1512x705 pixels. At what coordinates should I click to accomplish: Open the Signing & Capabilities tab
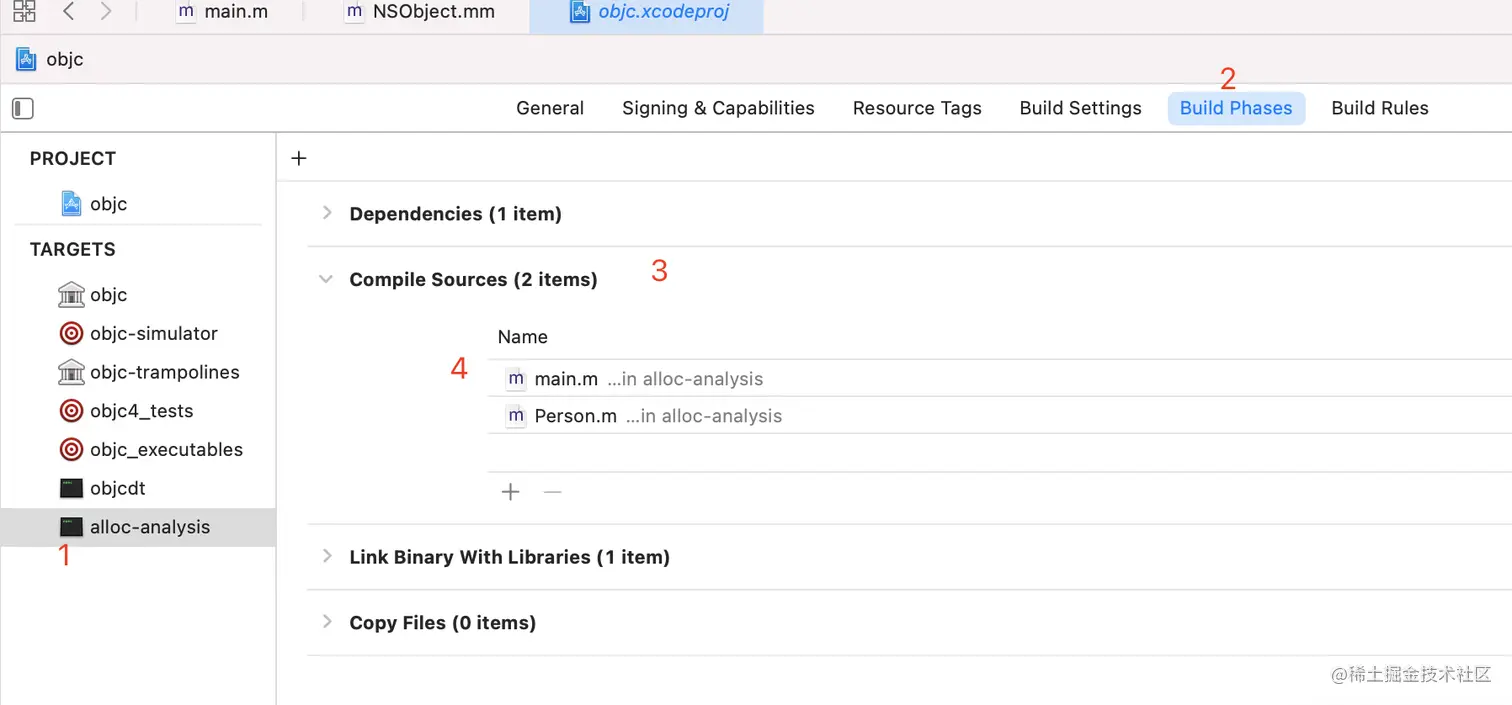pos(718,108)
